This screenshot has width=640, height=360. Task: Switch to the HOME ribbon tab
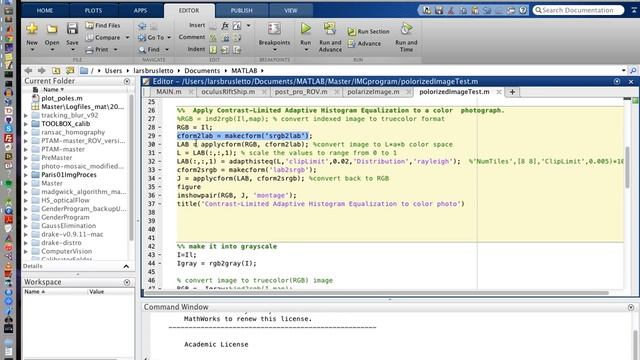pos(45,11)
